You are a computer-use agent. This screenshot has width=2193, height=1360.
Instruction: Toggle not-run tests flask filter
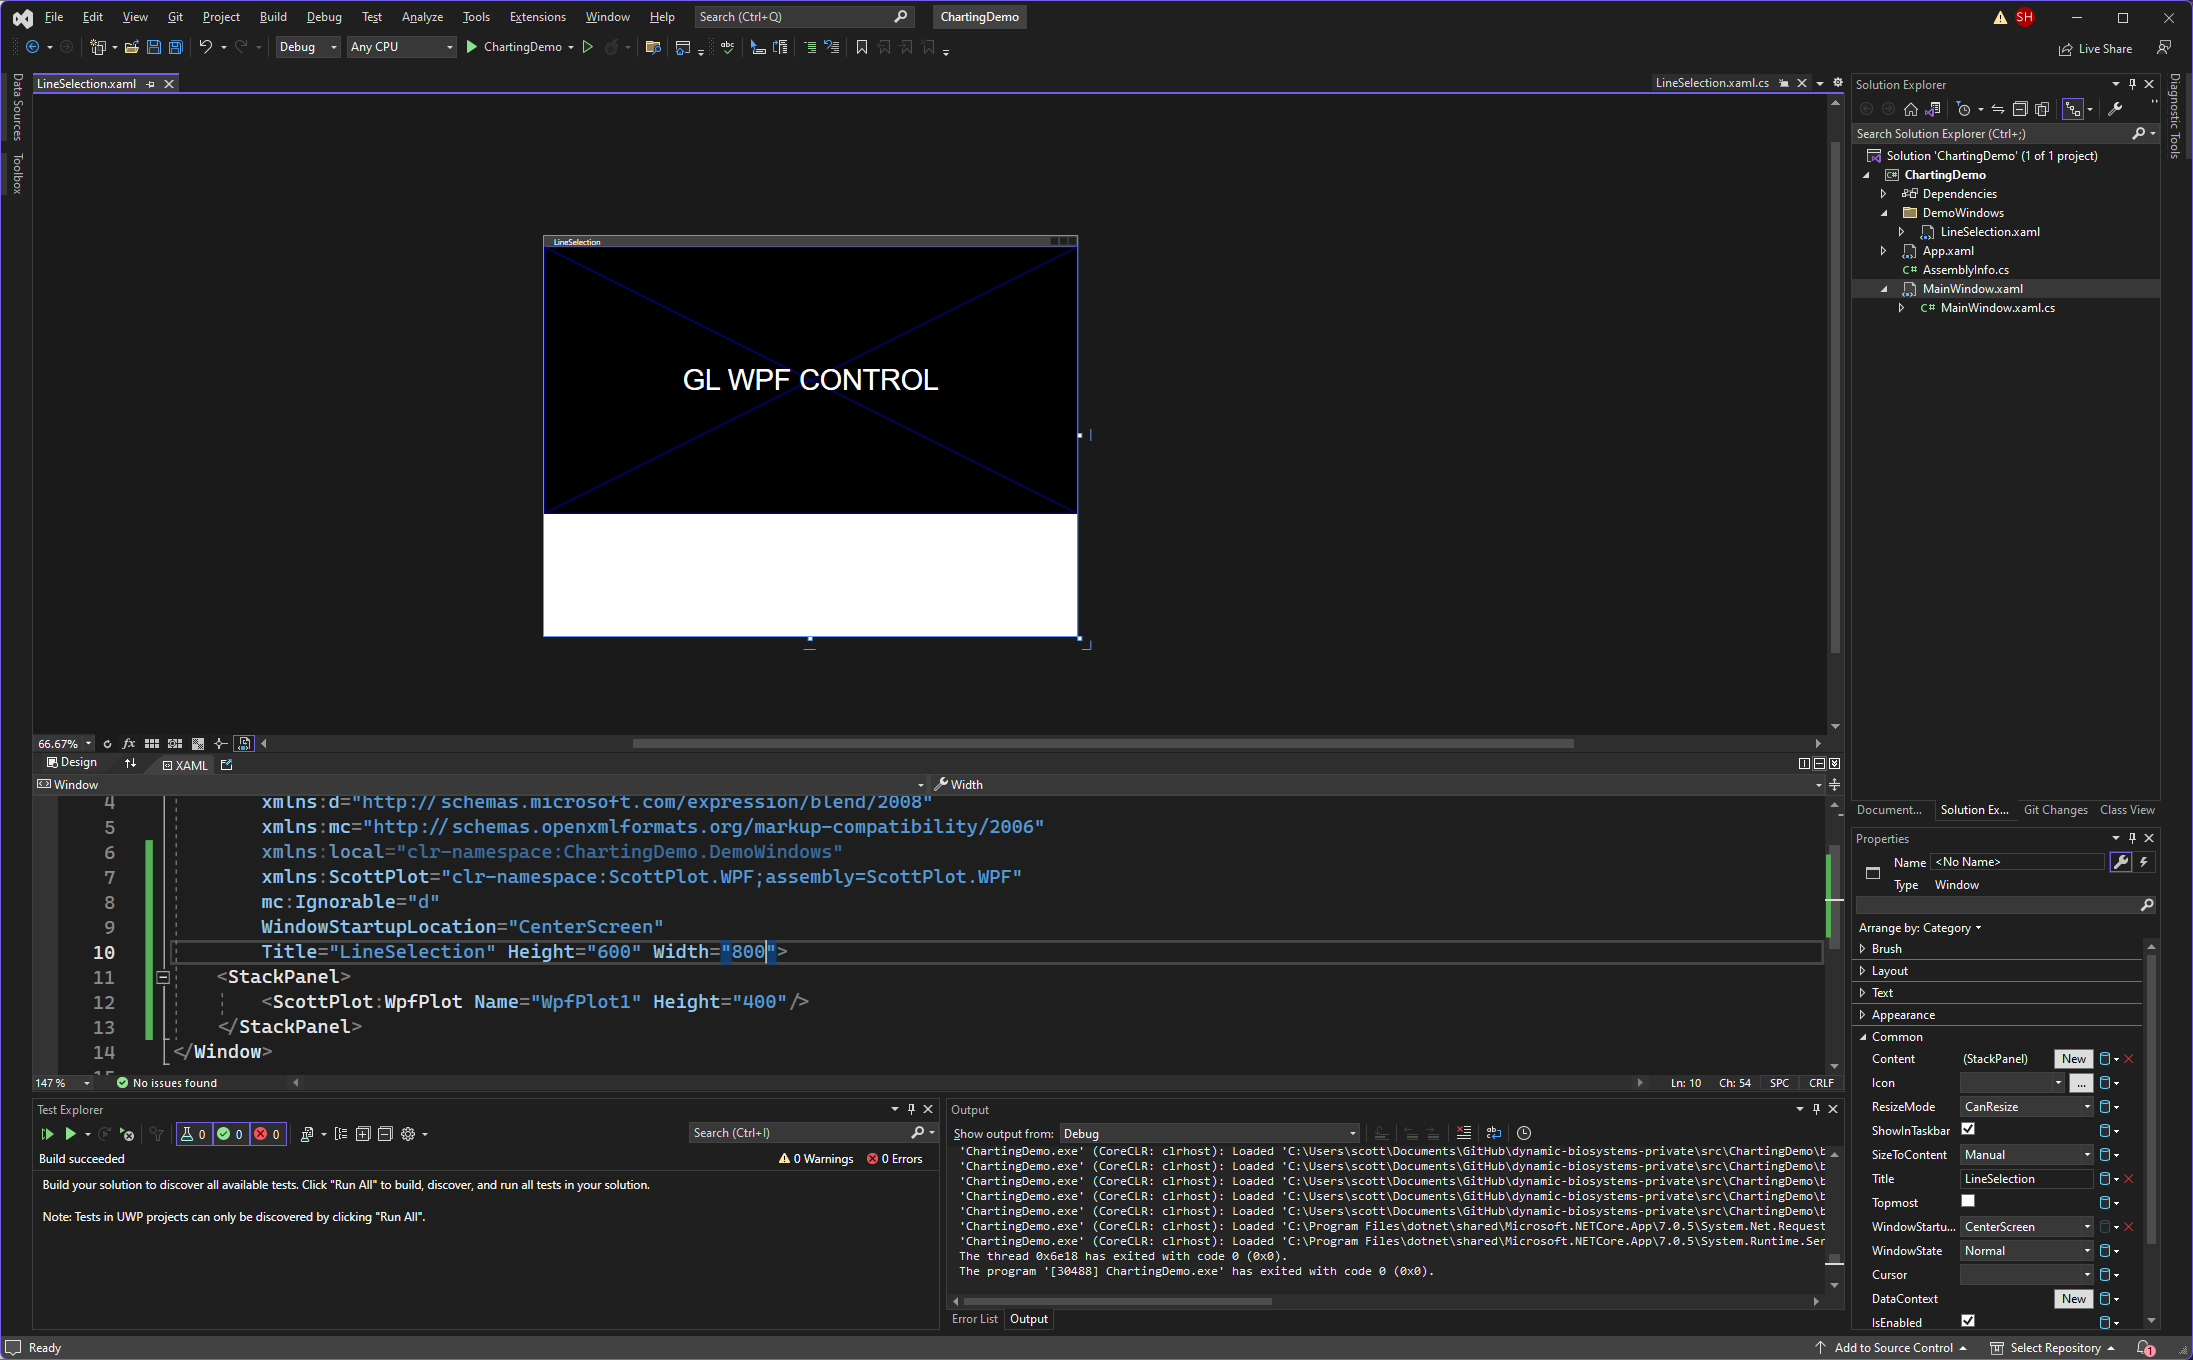194,1134
